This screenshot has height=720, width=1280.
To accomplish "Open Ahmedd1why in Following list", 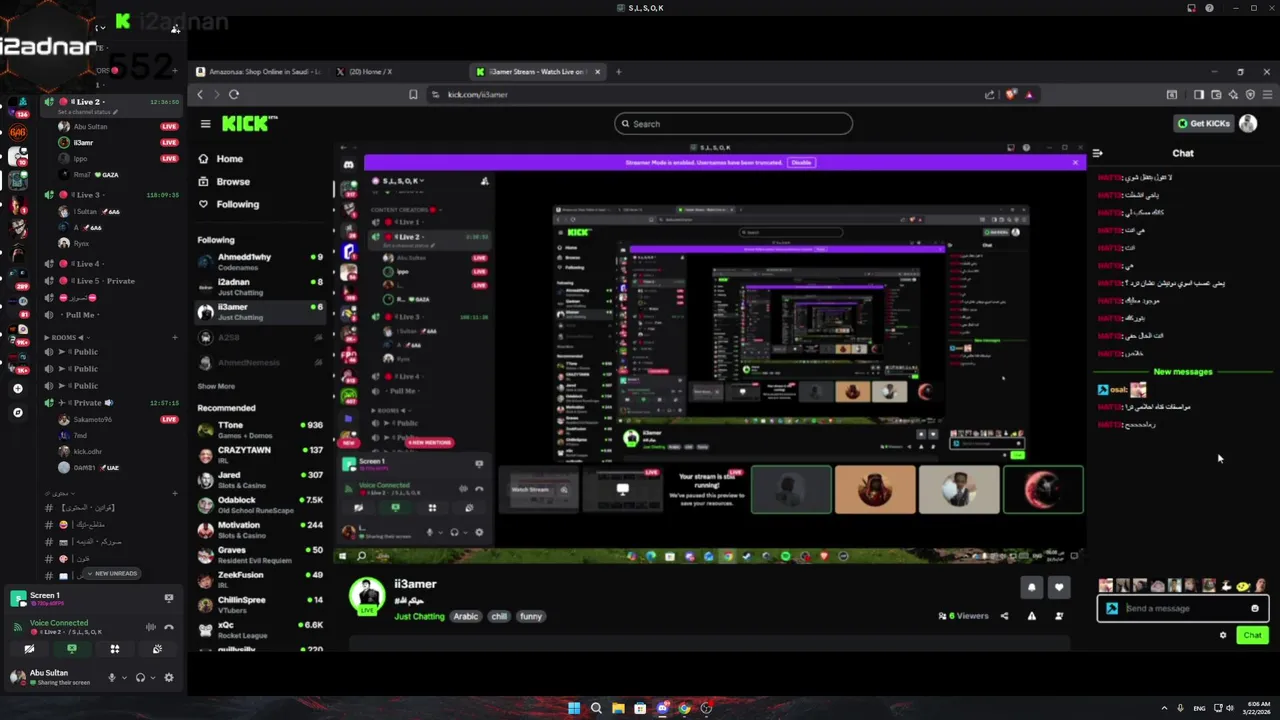I will pyautogui.click(x=260, y=262).
